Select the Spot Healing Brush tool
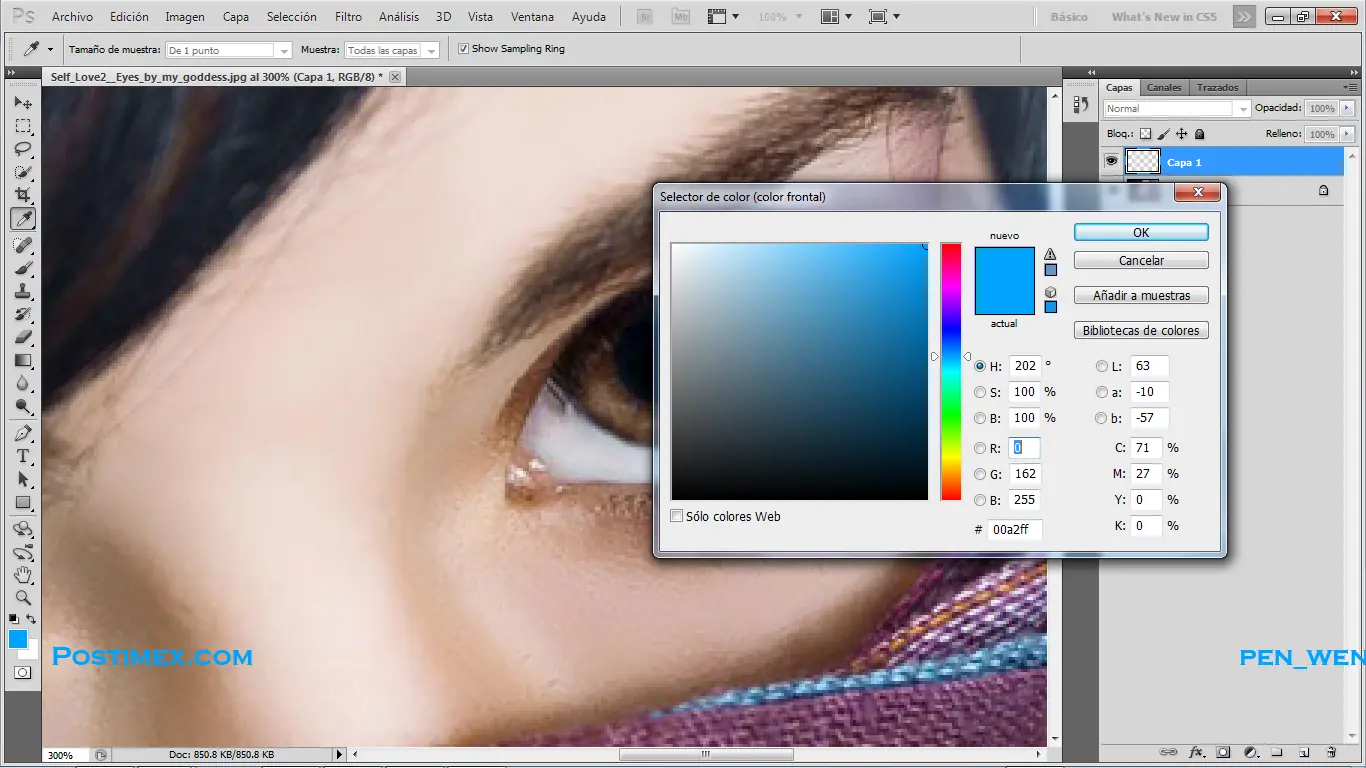Image resolution: width=1366 pixels, height=768 pixels. 23,245
